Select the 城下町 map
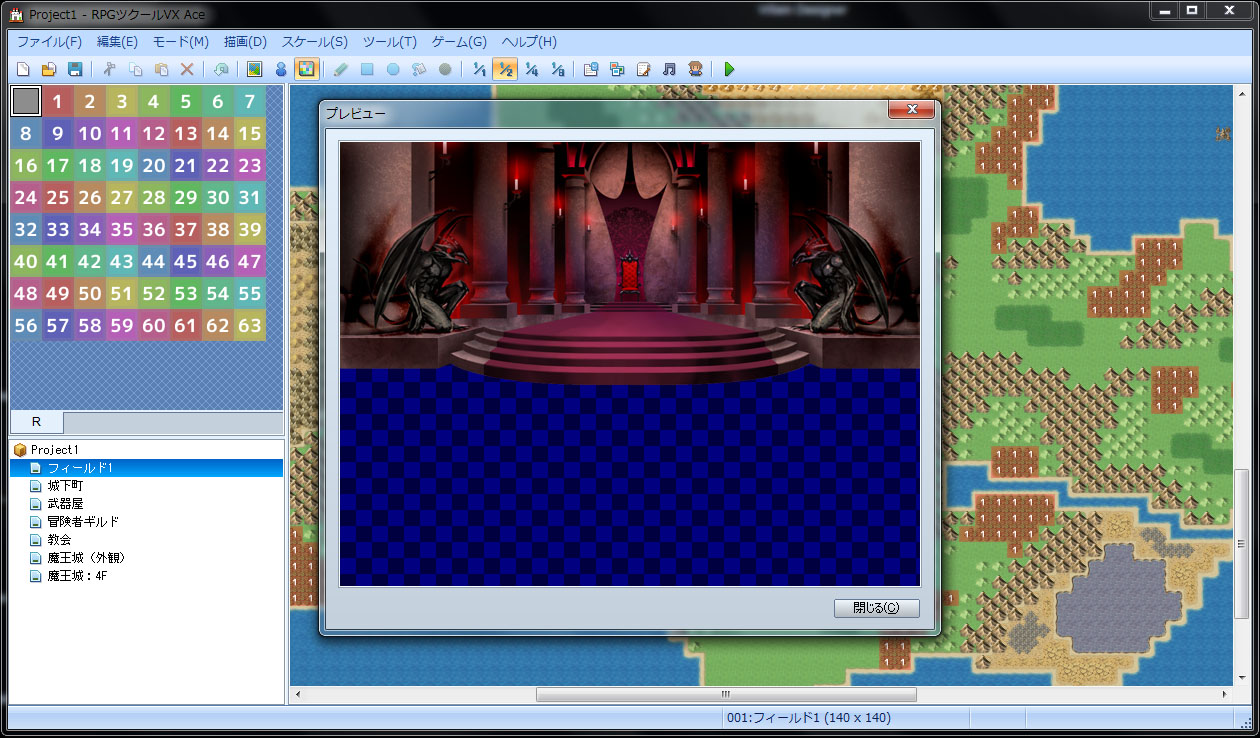The height and width of the screenshot is (738, 1260). click(x=66, y=486)
